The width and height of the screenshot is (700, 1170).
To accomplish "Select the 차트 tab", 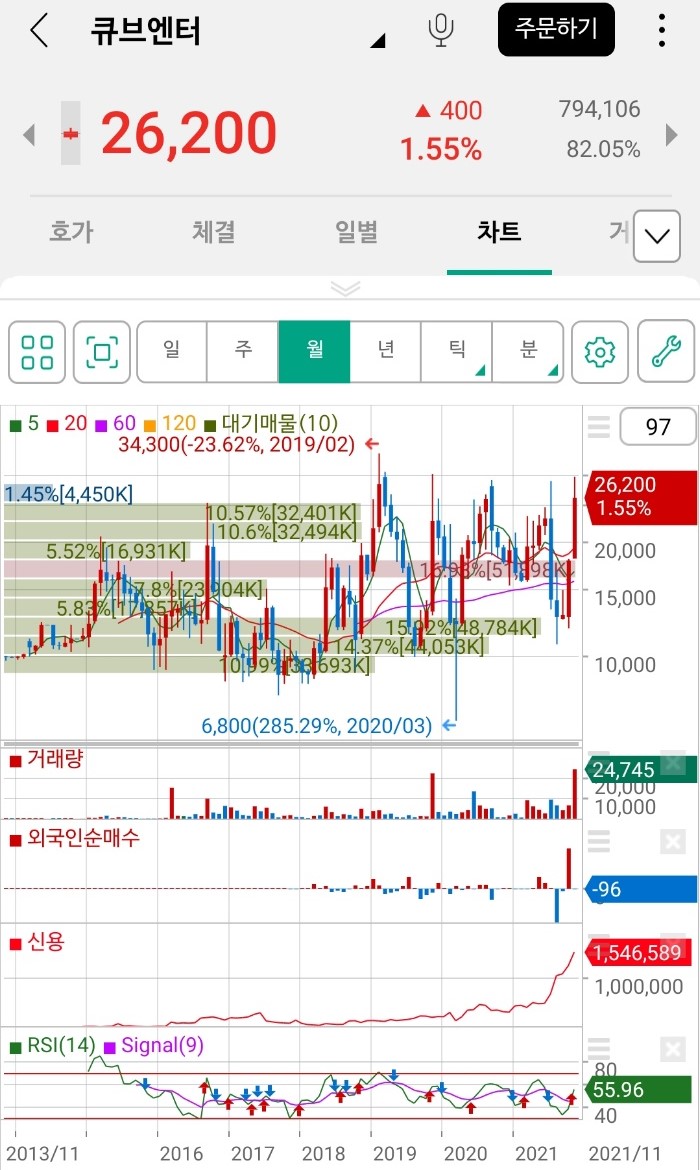I will point(499,231).
